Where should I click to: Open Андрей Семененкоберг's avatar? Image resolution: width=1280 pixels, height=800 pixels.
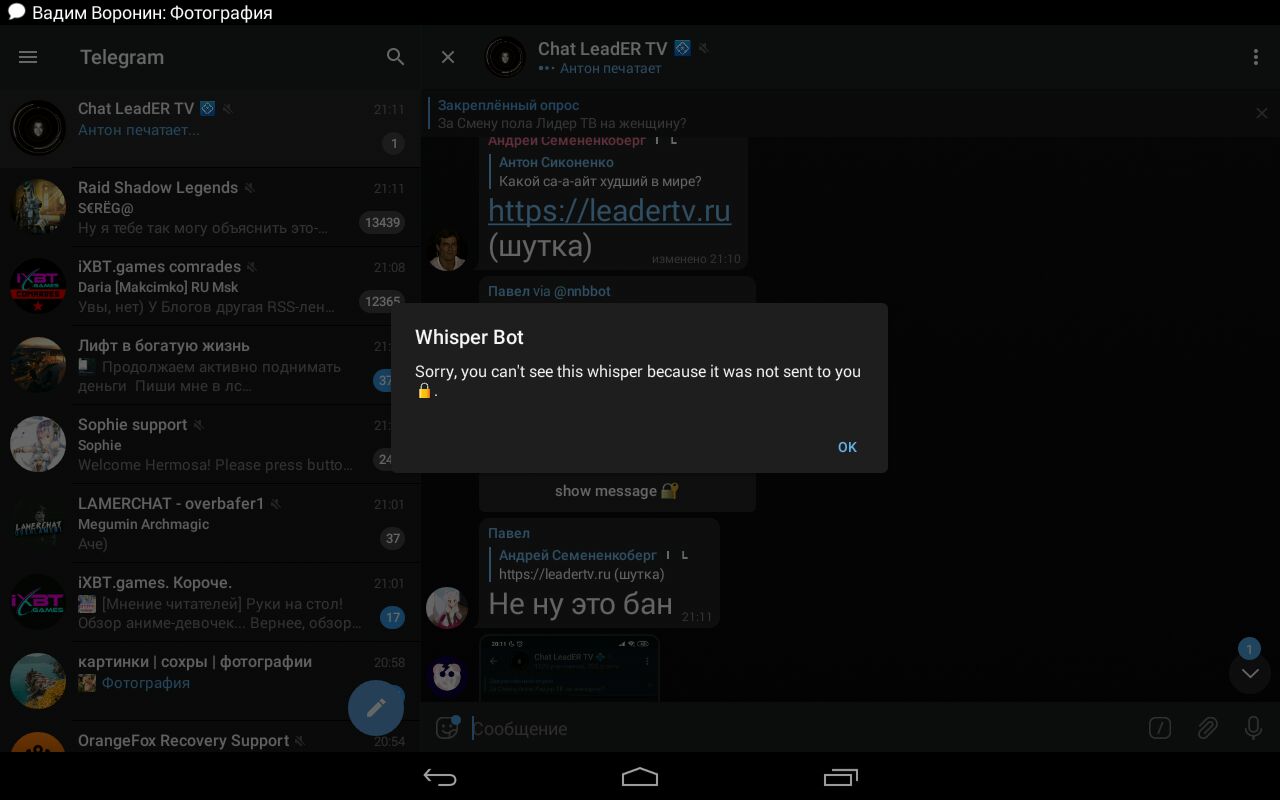447,250
